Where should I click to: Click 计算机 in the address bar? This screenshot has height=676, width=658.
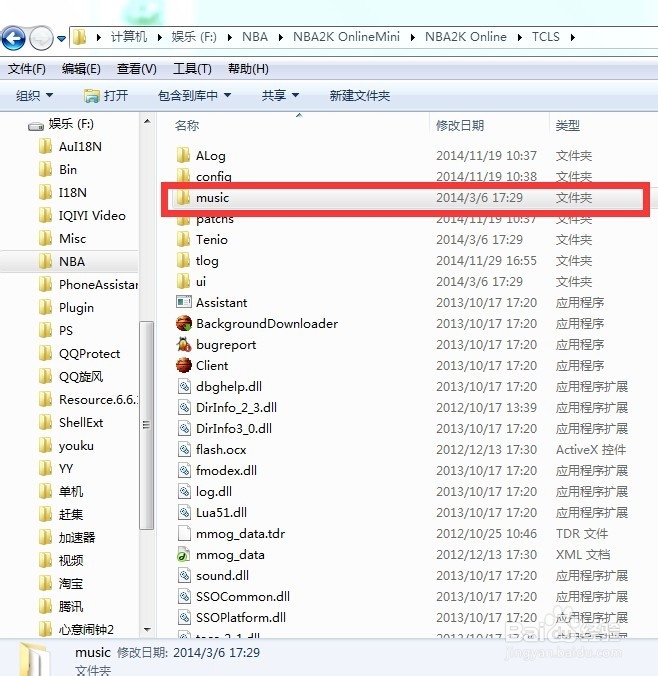[128, 37]
